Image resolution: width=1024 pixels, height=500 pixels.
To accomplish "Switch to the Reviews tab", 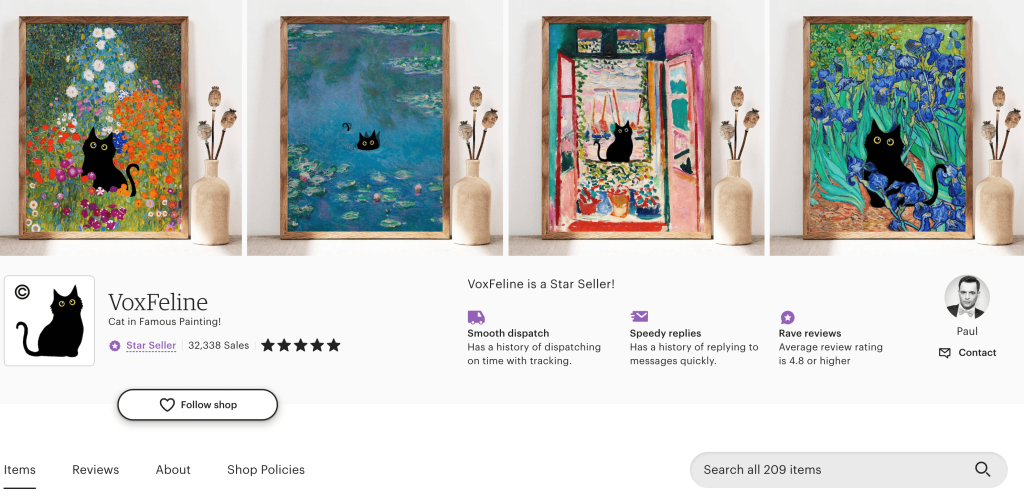I will coord(96,470).
